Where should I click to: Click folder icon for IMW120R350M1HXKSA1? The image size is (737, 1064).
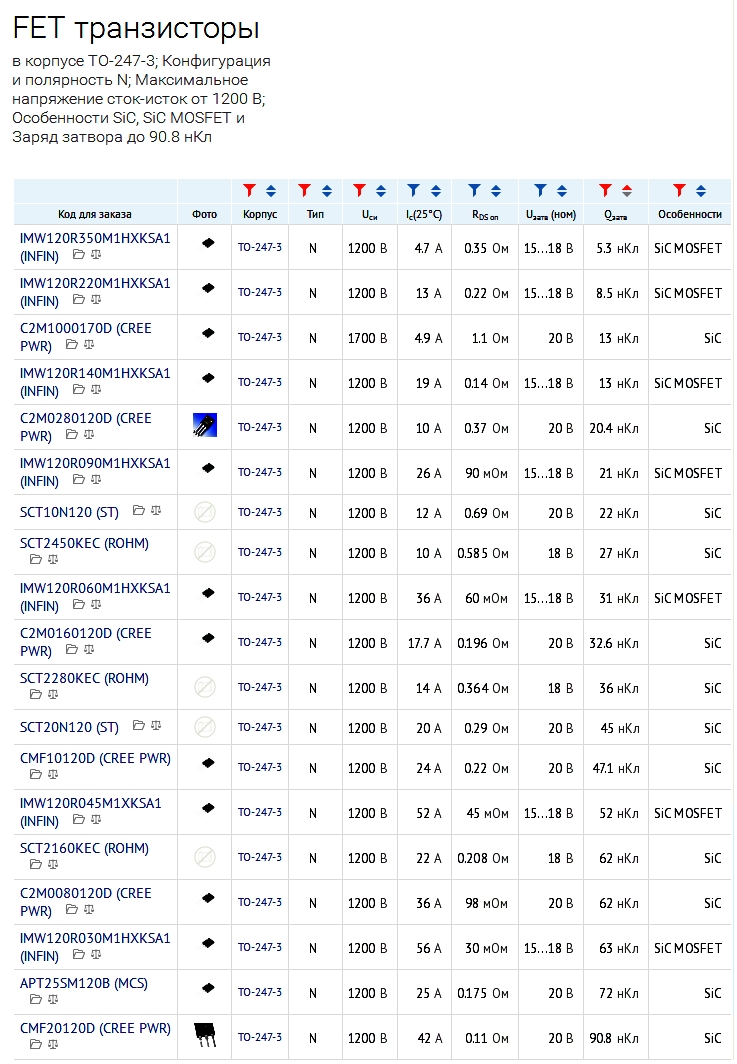pyautogui.click(x=79, y=254)
